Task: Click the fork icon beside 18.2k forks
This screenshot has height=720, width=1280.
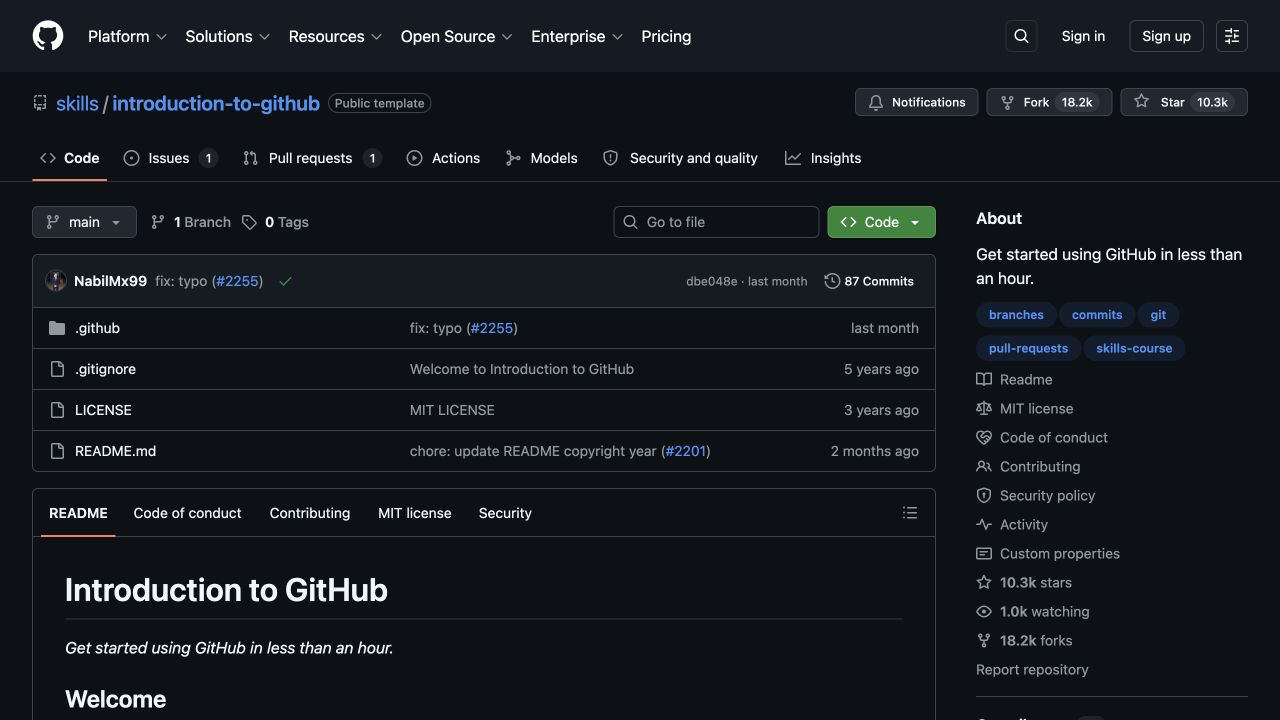Action: (984, 641)
